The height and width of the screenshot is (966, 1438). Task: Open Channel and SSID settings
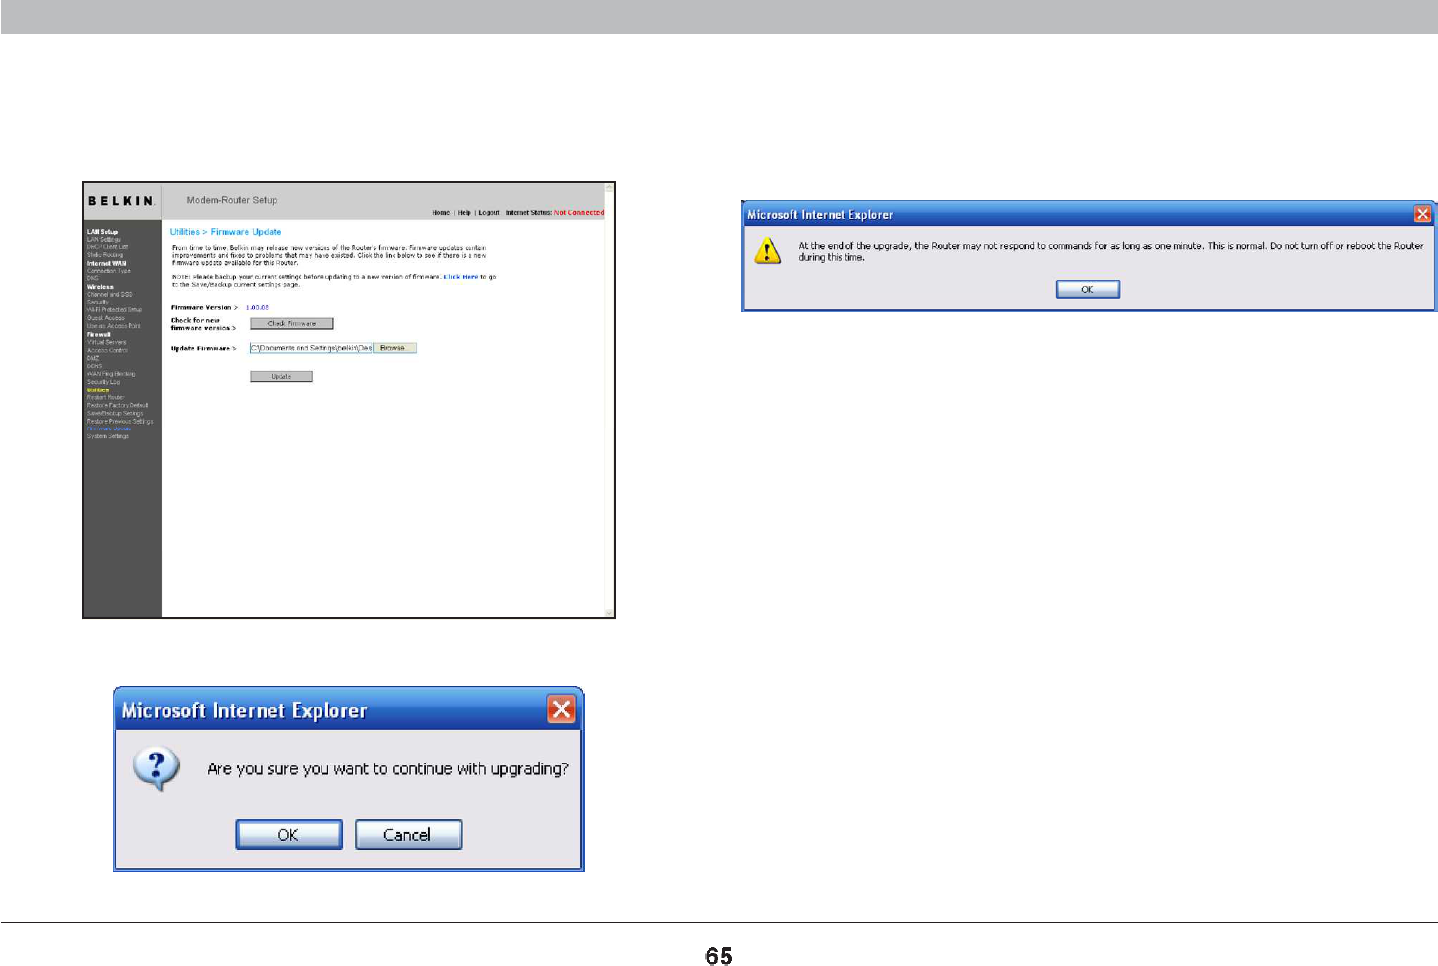tap(109, 295)
